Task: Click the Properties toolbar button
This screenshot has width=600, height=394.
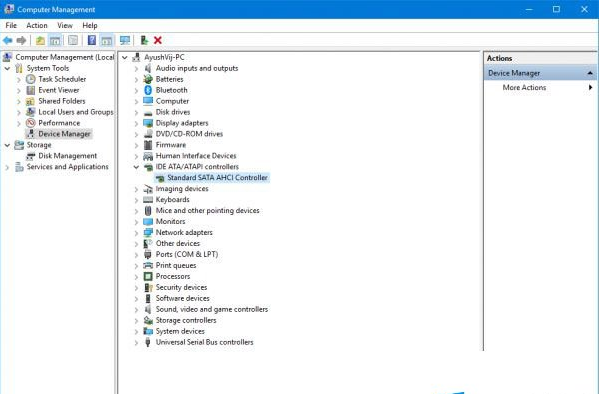Action: coord(73,40)
